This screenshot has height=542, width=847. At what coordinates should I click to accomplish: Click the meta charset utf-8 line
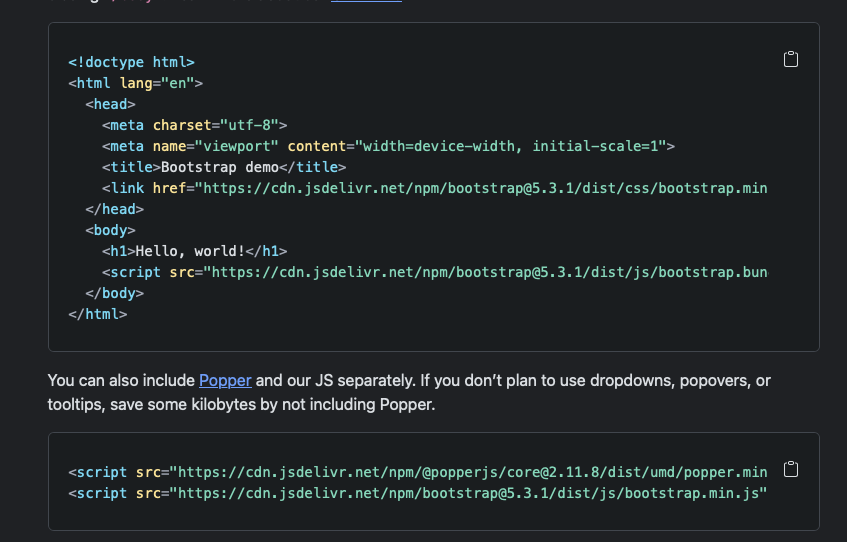pos(194,125)
